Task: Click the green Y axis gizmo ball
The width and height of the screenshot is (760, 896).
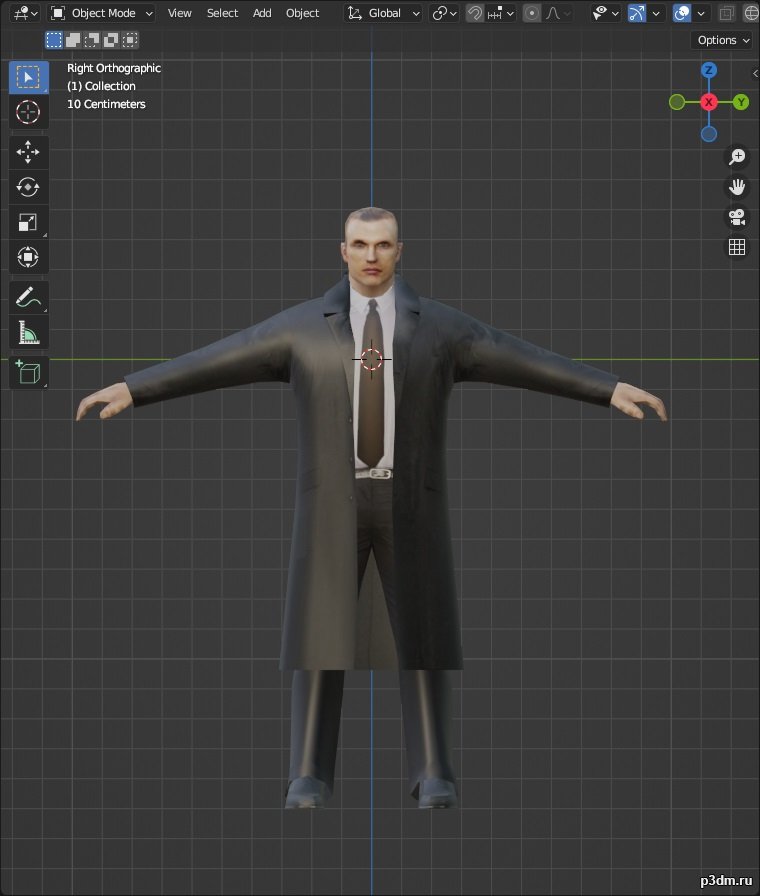Action: [x=741, y=102]
